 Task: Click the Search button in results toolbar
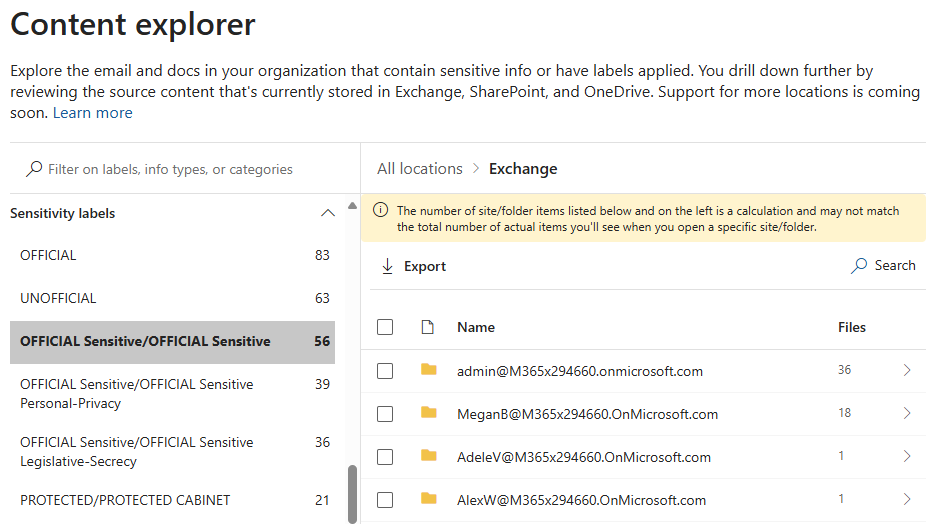tap(883, 265)
